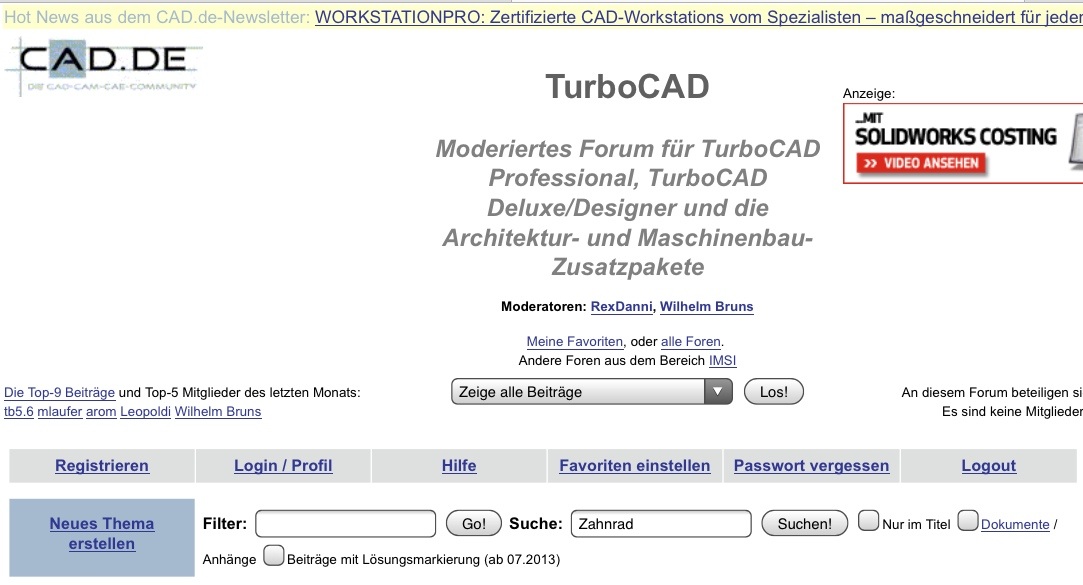
Task: Click the Go! filter button
Action: [x=473, y=524]
